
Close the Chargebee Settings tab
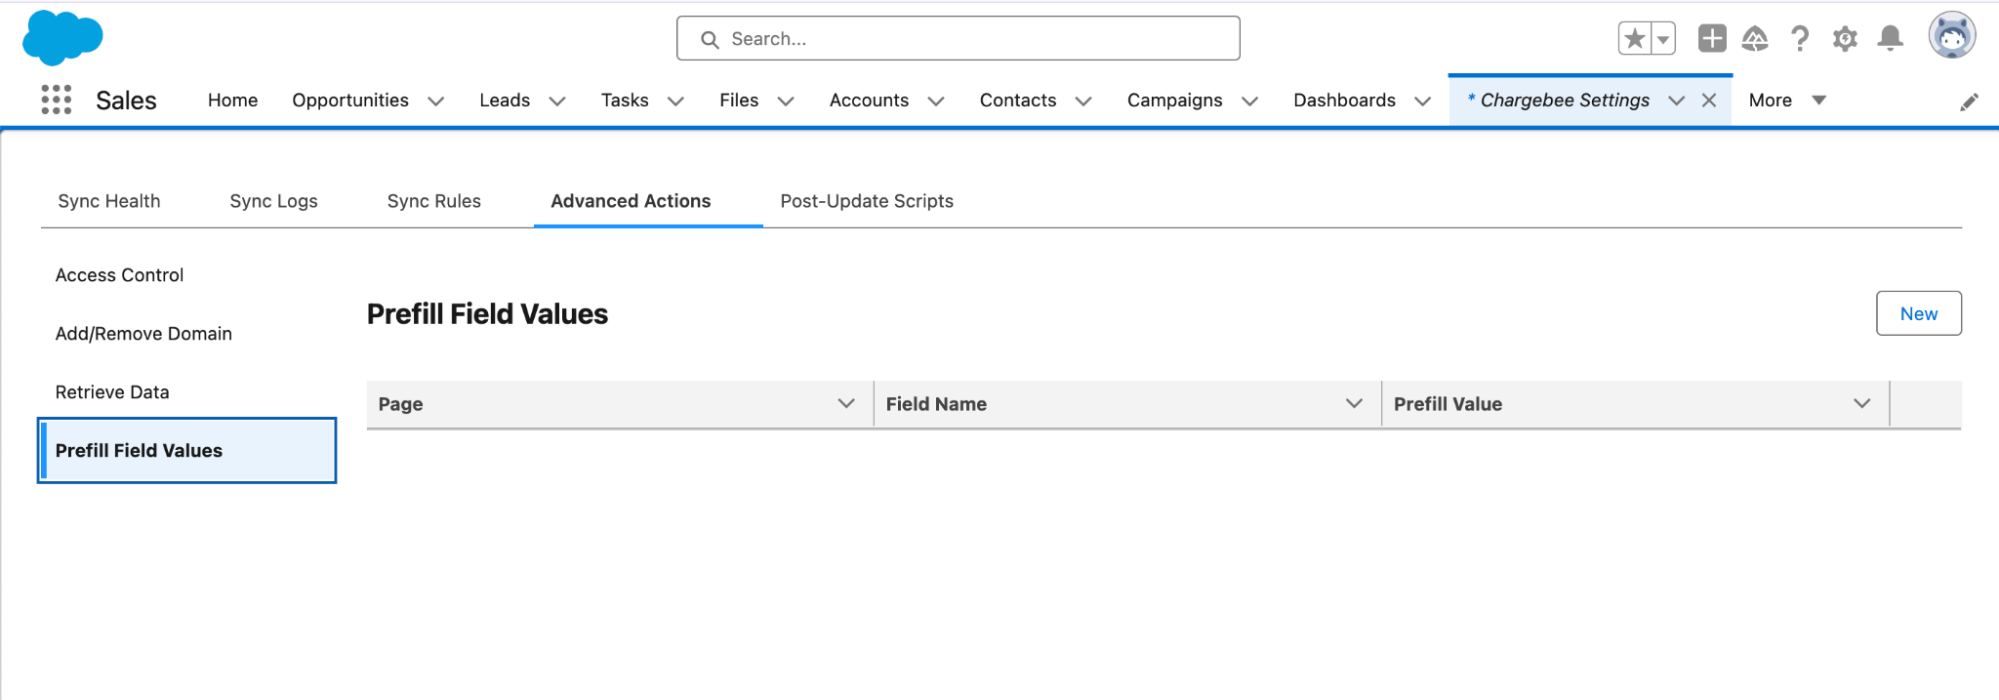(x=1709, y=100)
